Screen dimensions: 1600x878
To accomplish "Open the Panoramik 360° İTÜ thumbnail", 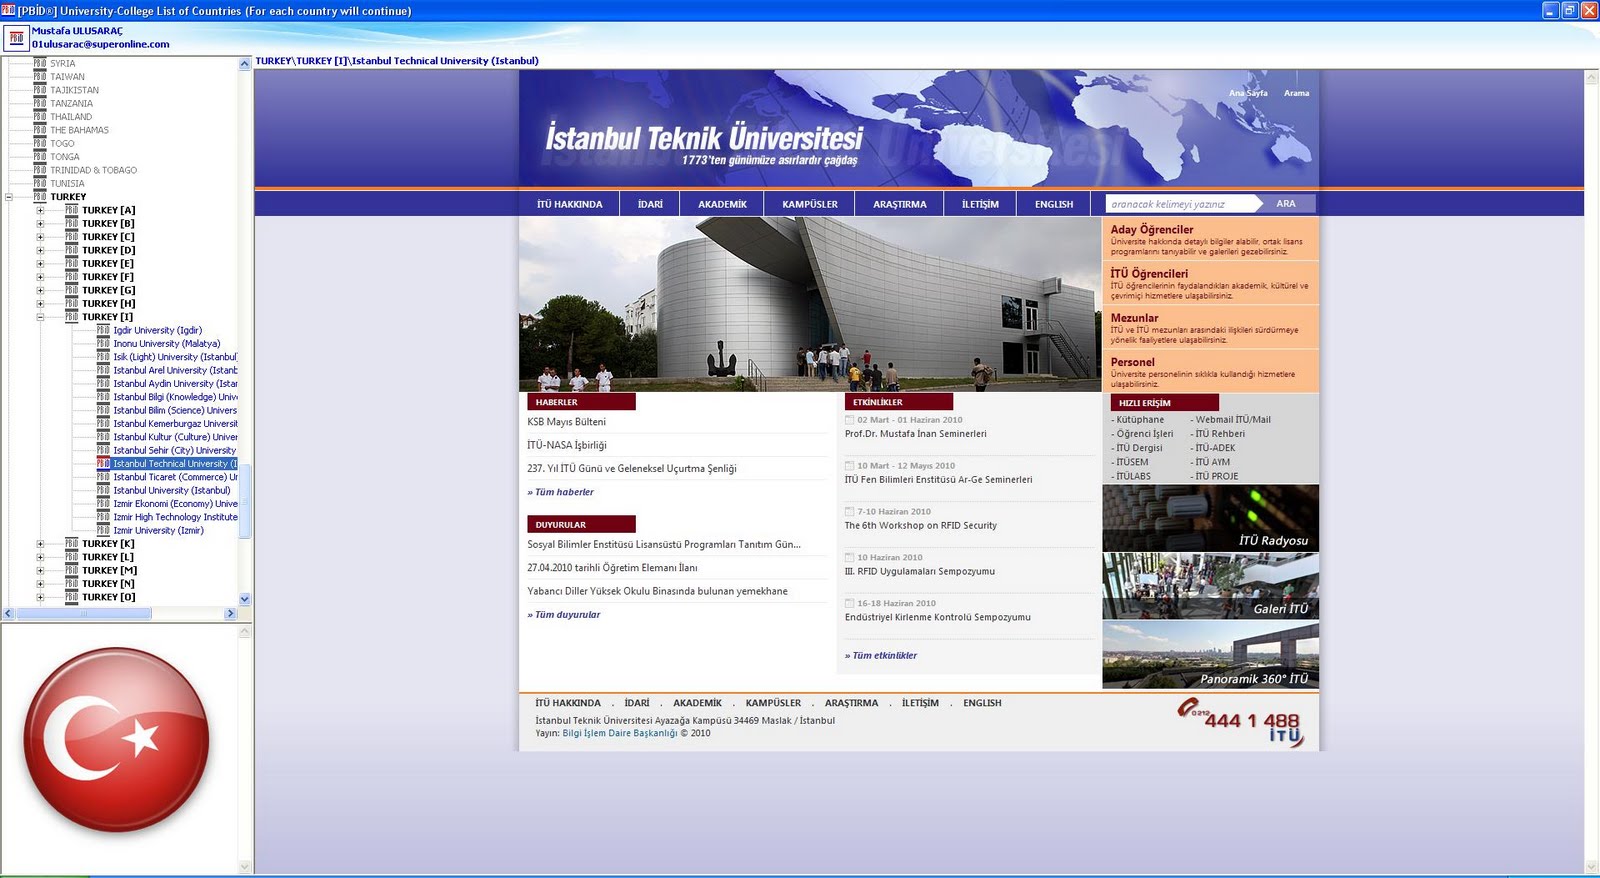I will tap(1210, 656).
